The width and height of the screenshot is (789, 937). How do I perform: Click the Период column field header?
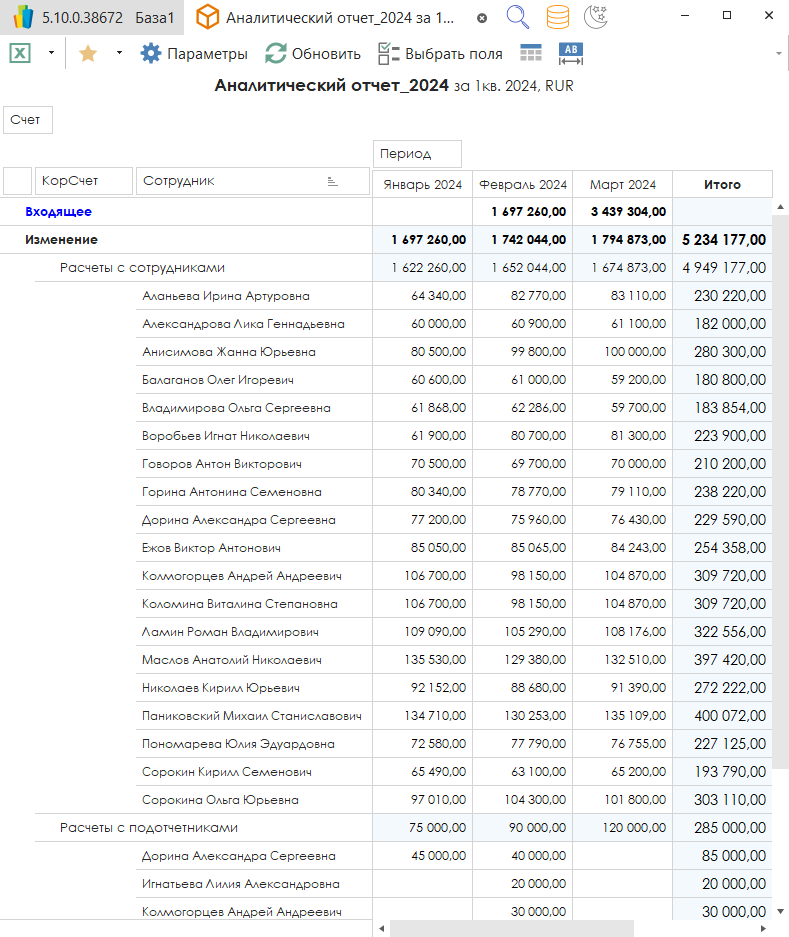pyautogui.click(x=417, y=154)
